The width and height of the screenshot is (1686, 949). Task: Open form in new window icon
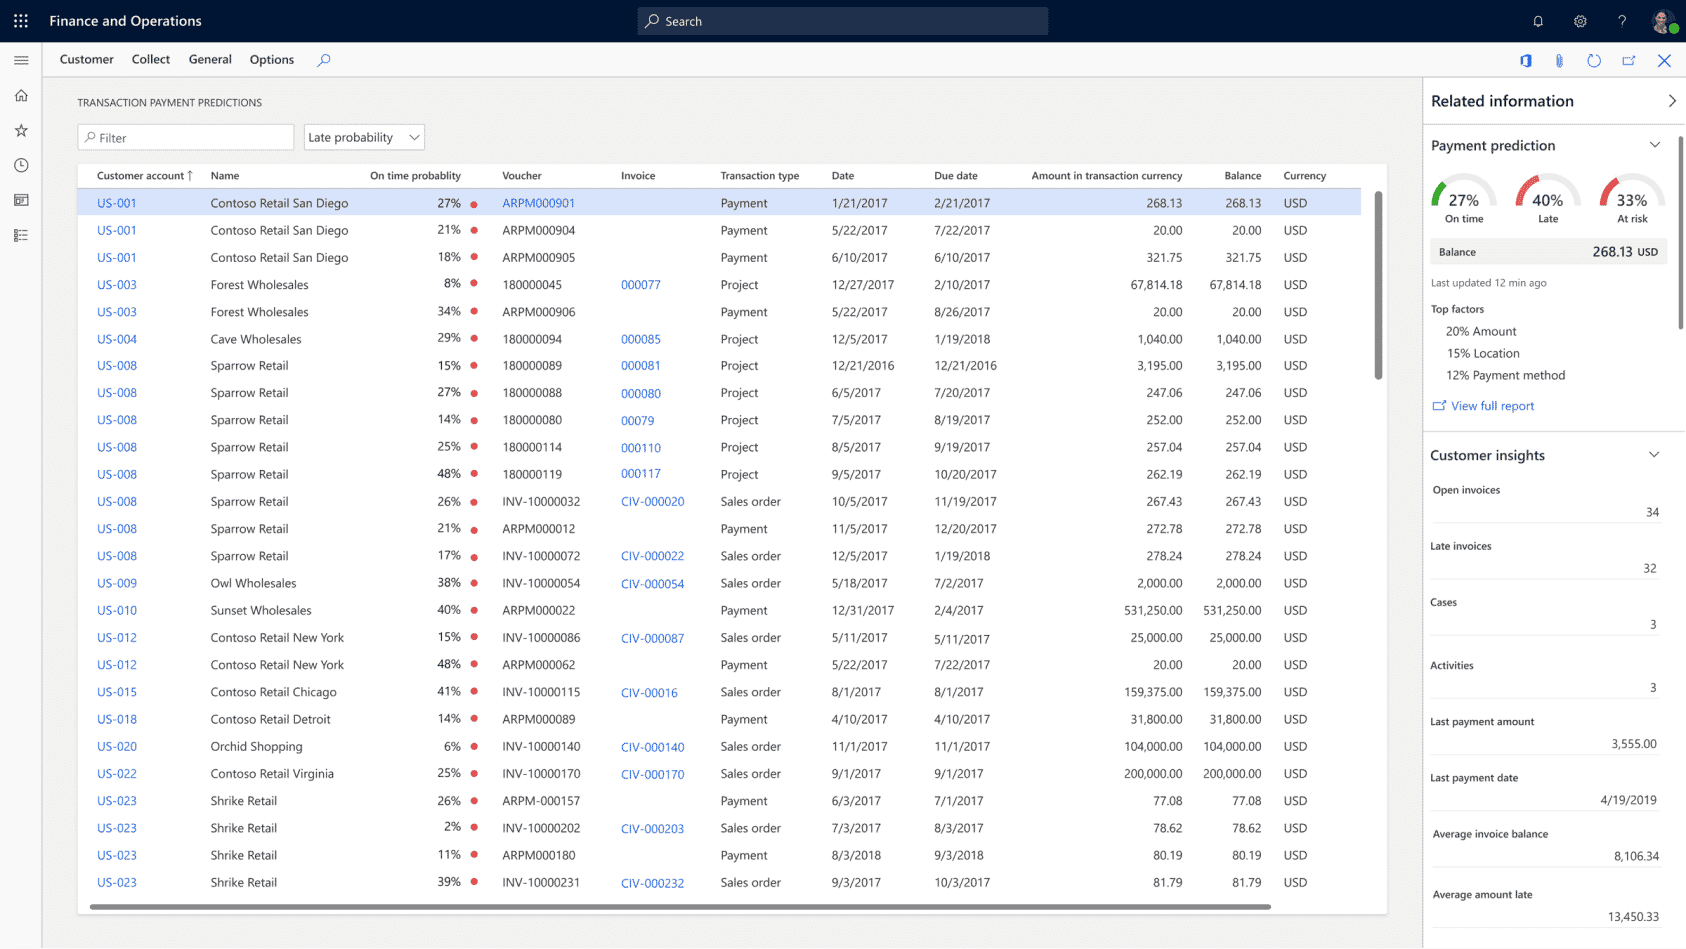coord(1629,61)
